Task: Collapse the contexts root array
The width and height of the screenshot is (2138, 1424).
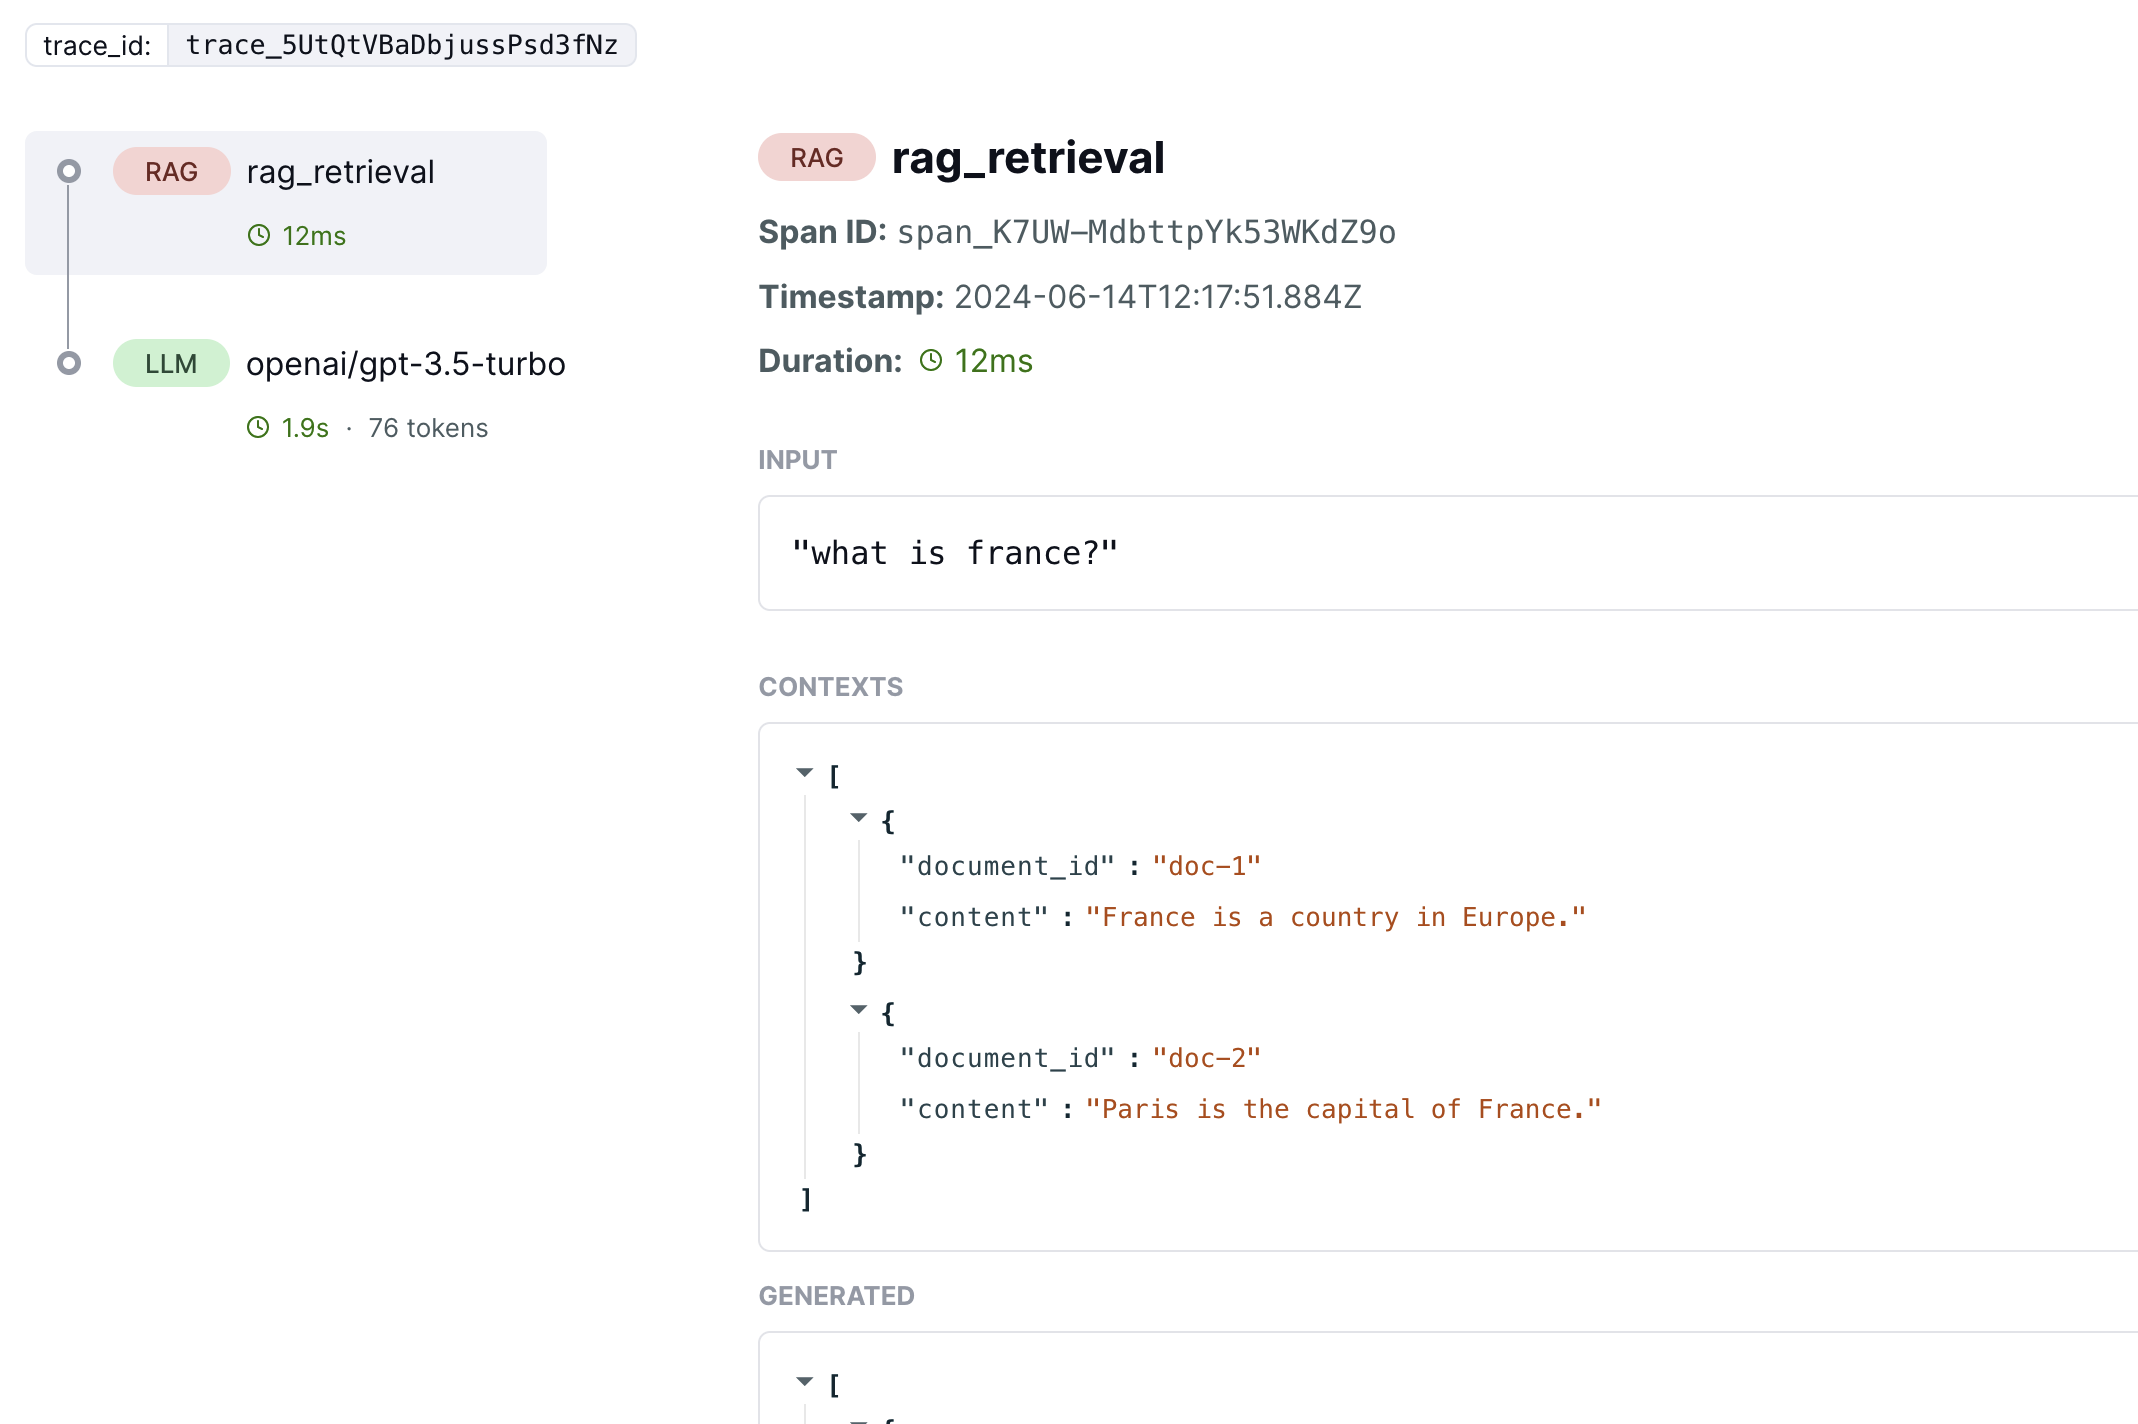Action: 805,772
